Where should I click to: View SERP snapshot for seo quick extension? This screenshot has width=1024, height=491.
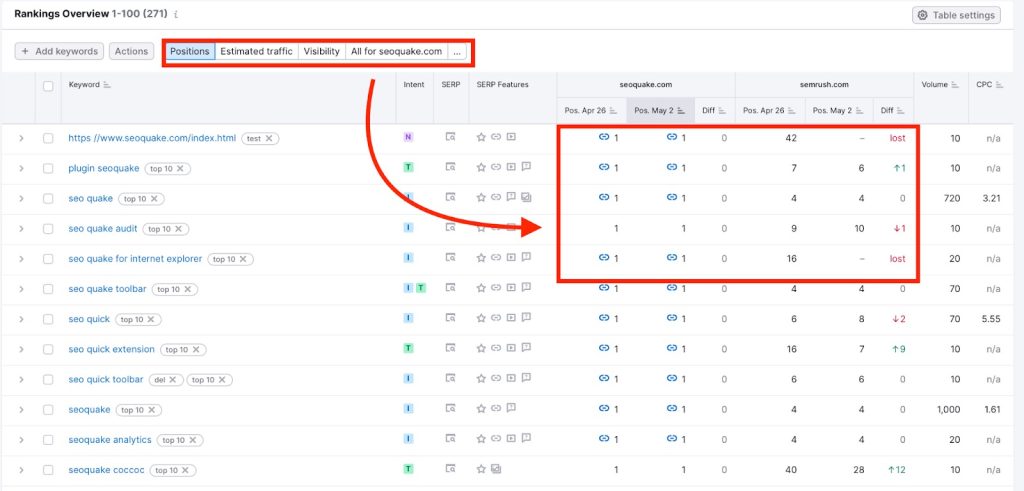click(x=450, y=349)
